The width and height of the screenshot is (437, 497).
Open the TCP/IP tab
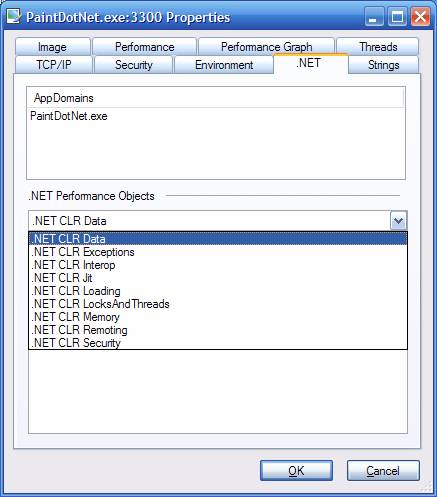[54, 65]
